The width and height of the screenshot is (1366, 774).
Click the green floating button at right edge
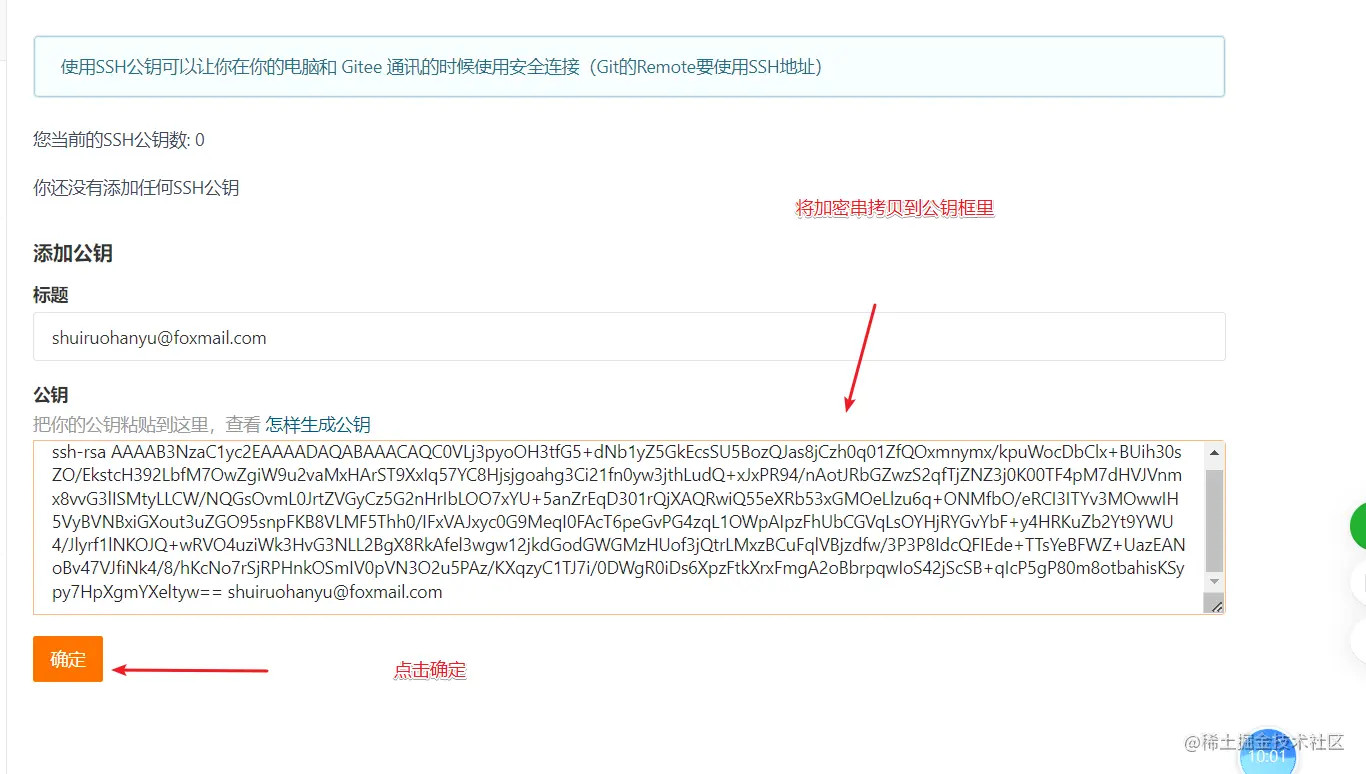(x=1358, y=527)
